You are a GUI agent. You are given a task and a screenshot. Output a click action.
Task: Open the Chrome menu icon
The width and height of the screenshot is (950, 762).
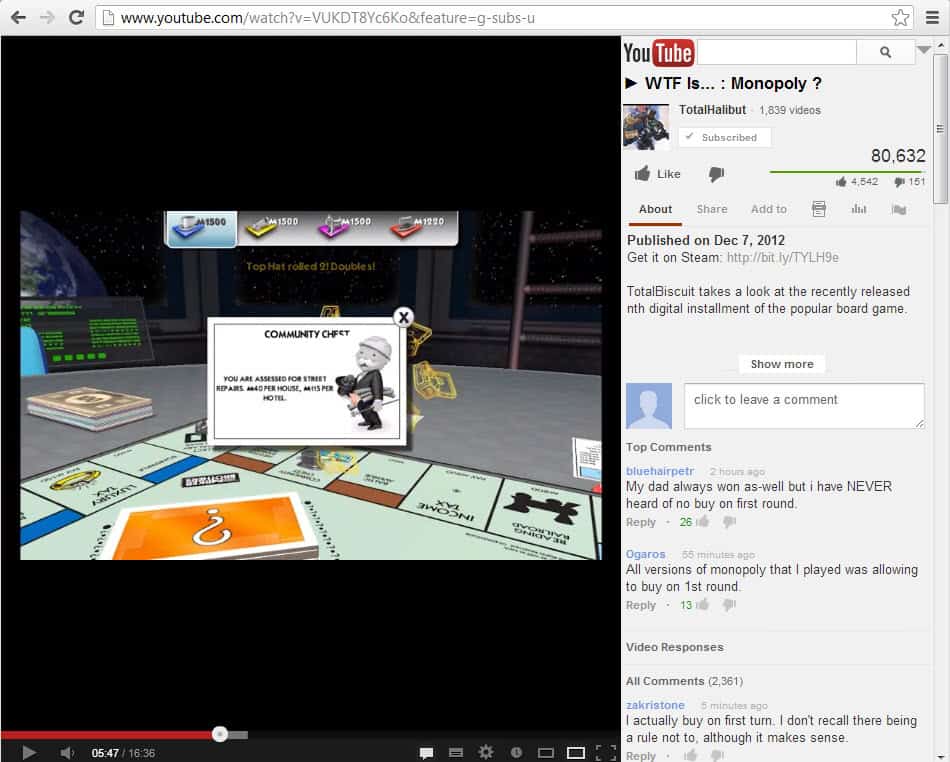coord(932,18)
